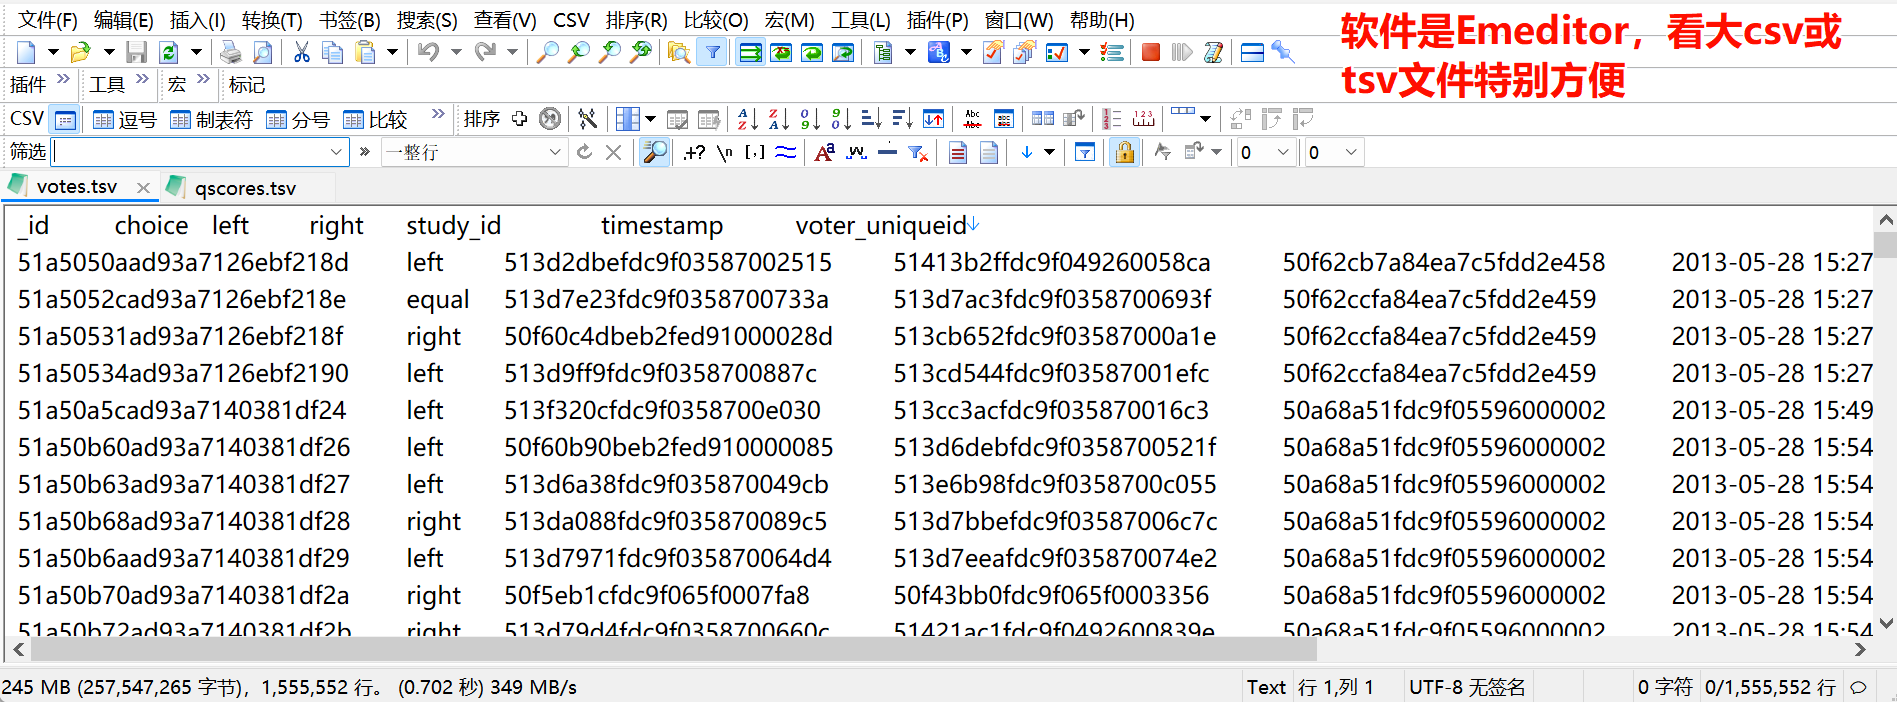Image resolution: width=1897 pixels, height=702 pixels.
Task: Toggle the Filter toolbar funnel button
Action: pyautogui.click(x=712, y=52)
